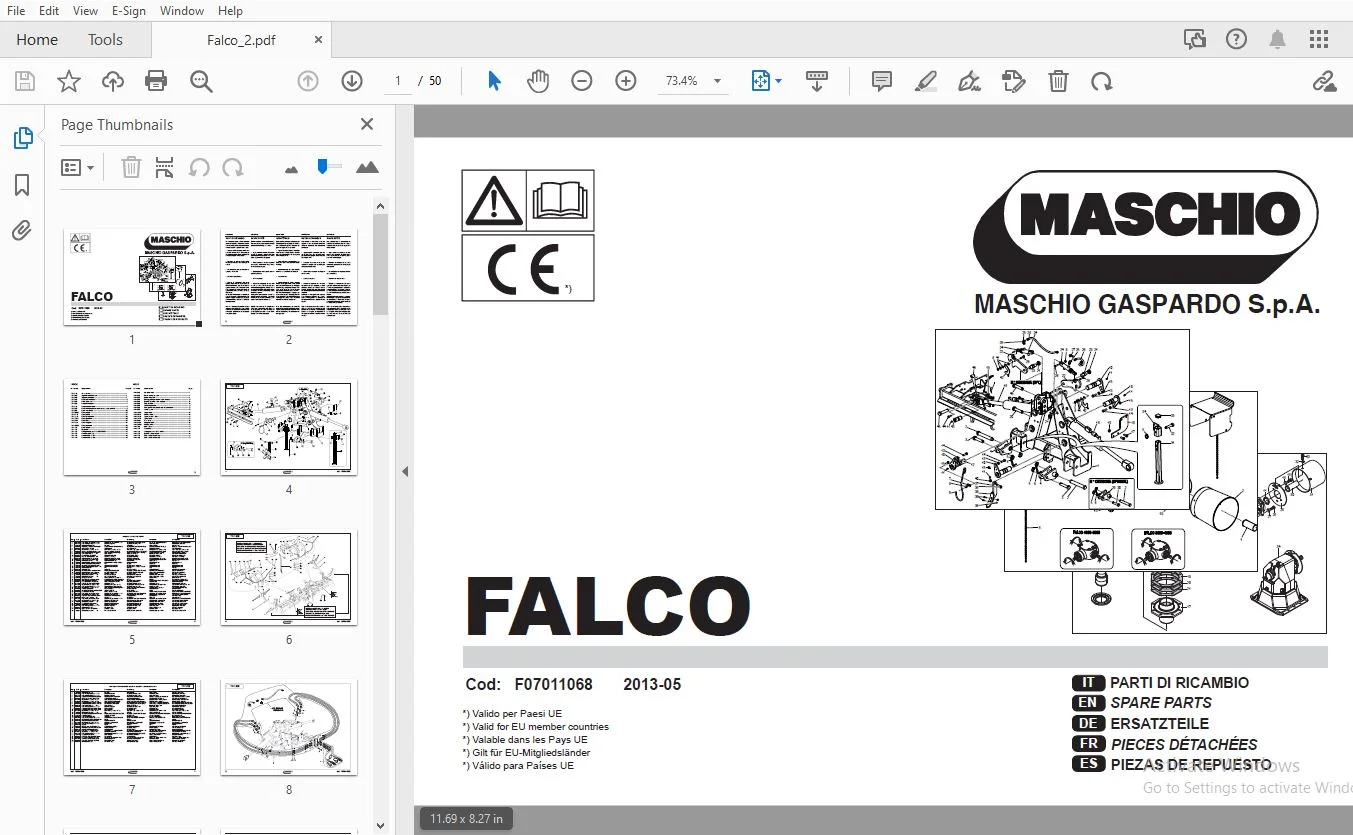This screenshot has height=835, width=1353.
Task: Select page 7 thumbnail
Action: 132,727
